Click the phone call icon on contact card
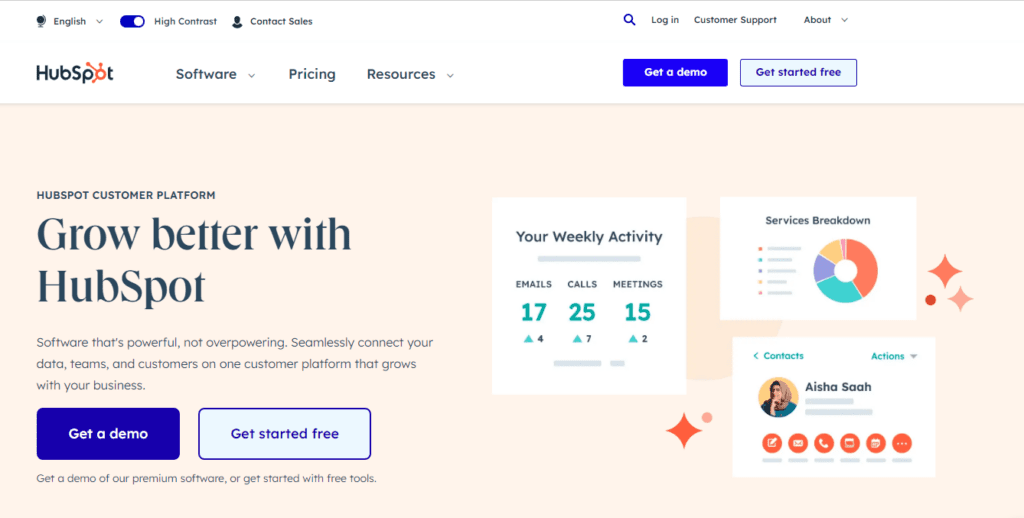Image resolution: width=1024 pixels, height=518 pixels. [x=824, y=443]
